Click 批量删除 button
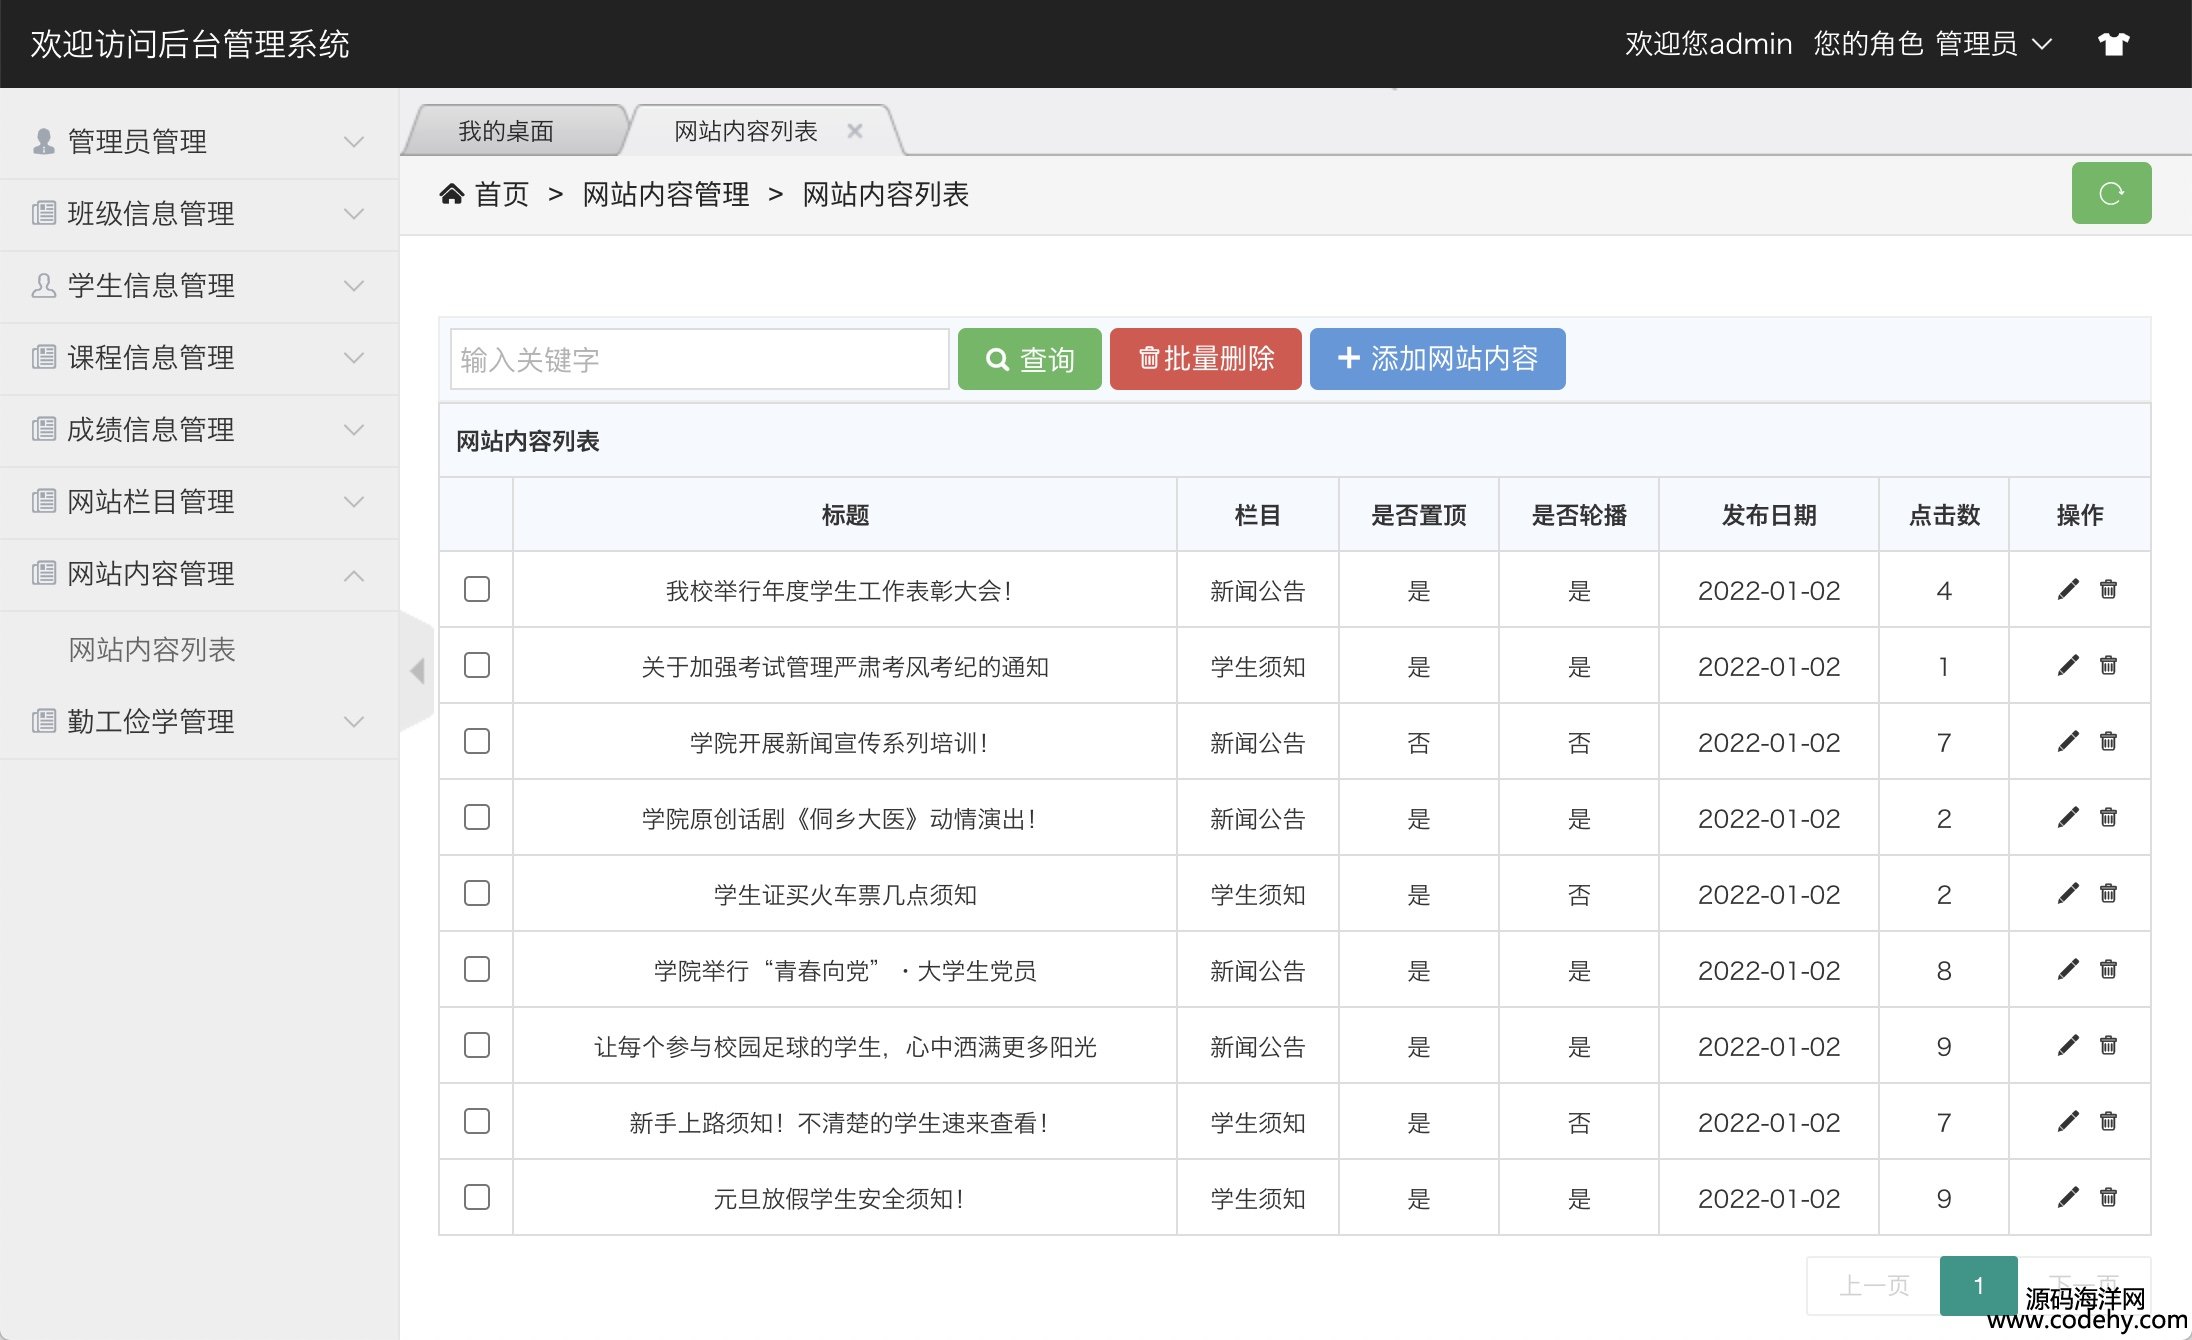The image size is (2192, 1340). pyautogui.click(x=1206, y=359)
